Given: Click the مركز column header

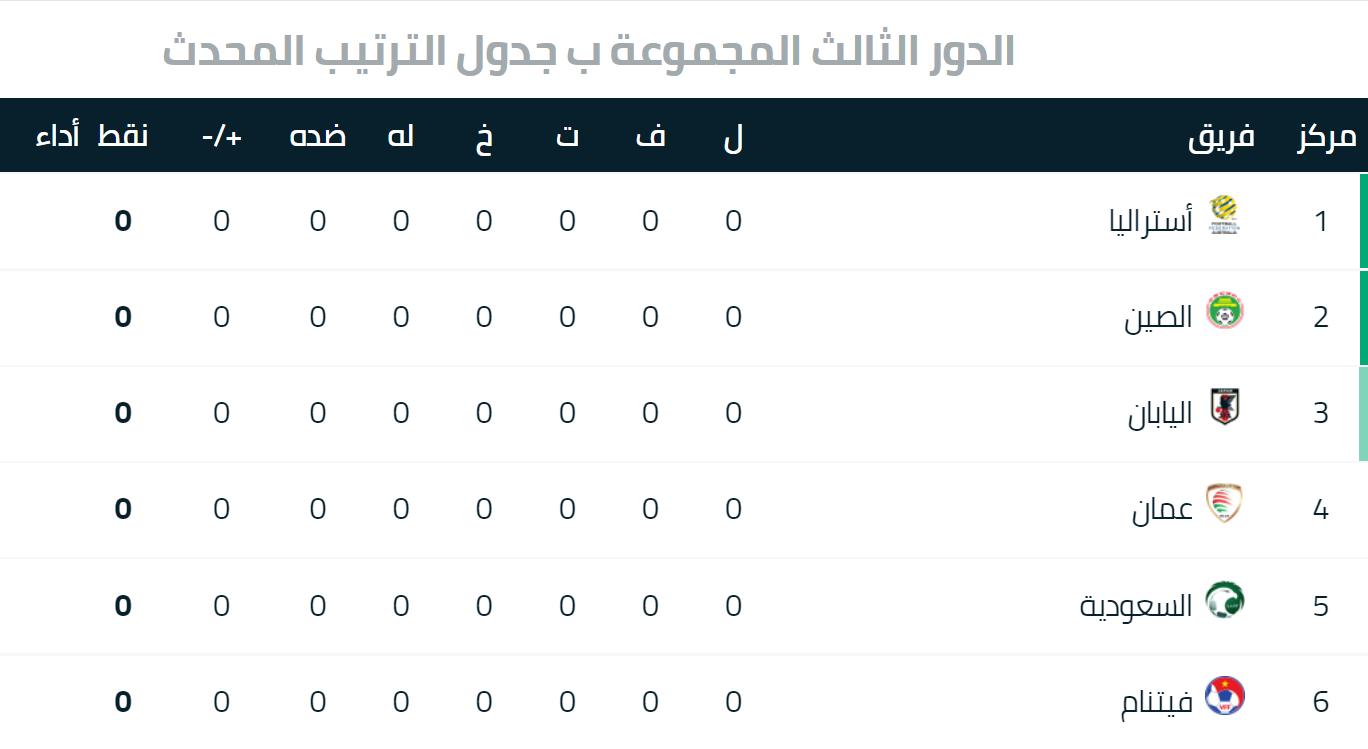Looking at the screenshot, I should click(1326, 137).
